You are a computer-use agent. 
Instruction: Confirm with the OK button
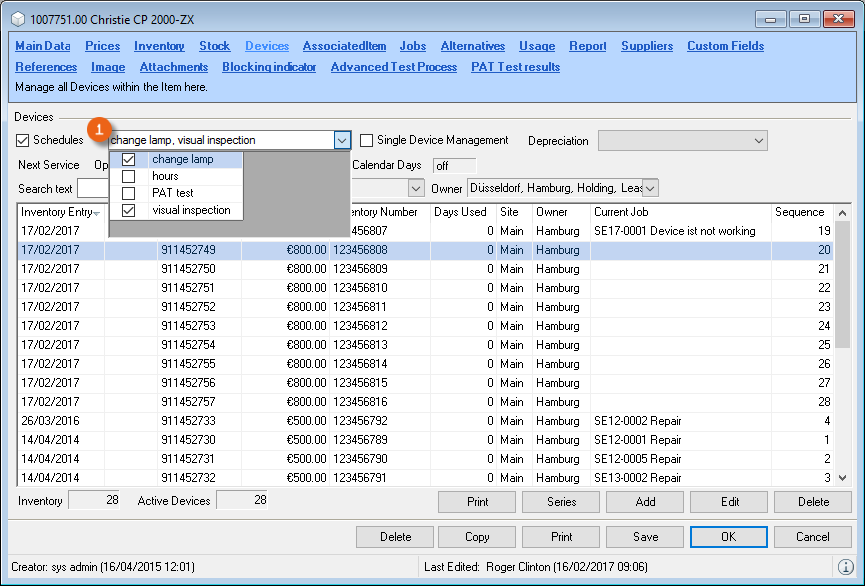[x=729, y=537]
